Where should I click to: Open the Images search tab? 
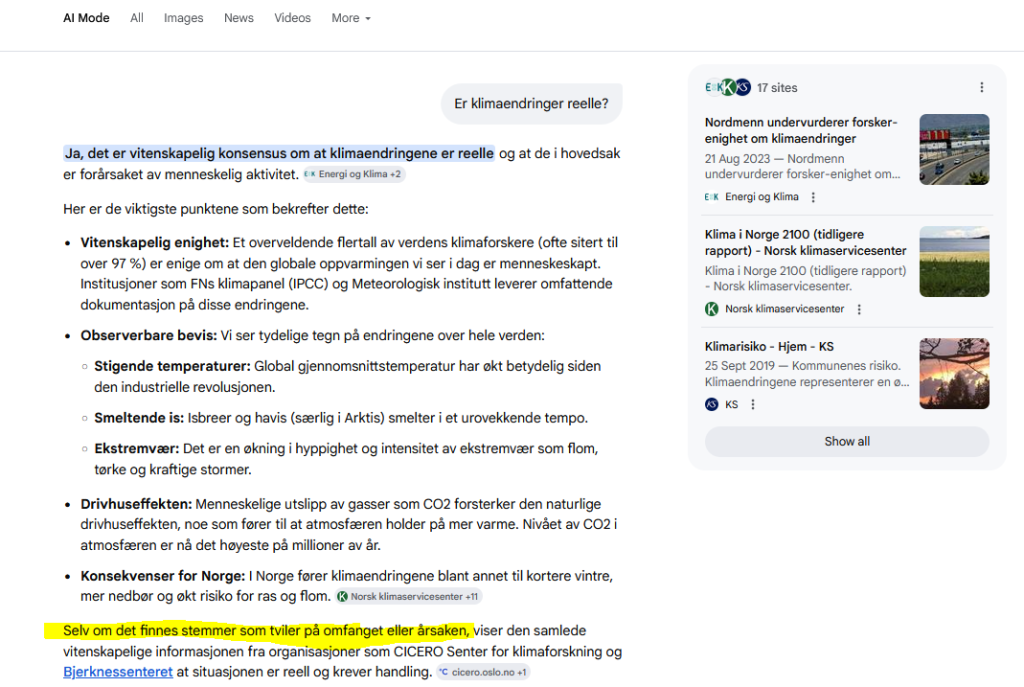(x=184, y=18)
